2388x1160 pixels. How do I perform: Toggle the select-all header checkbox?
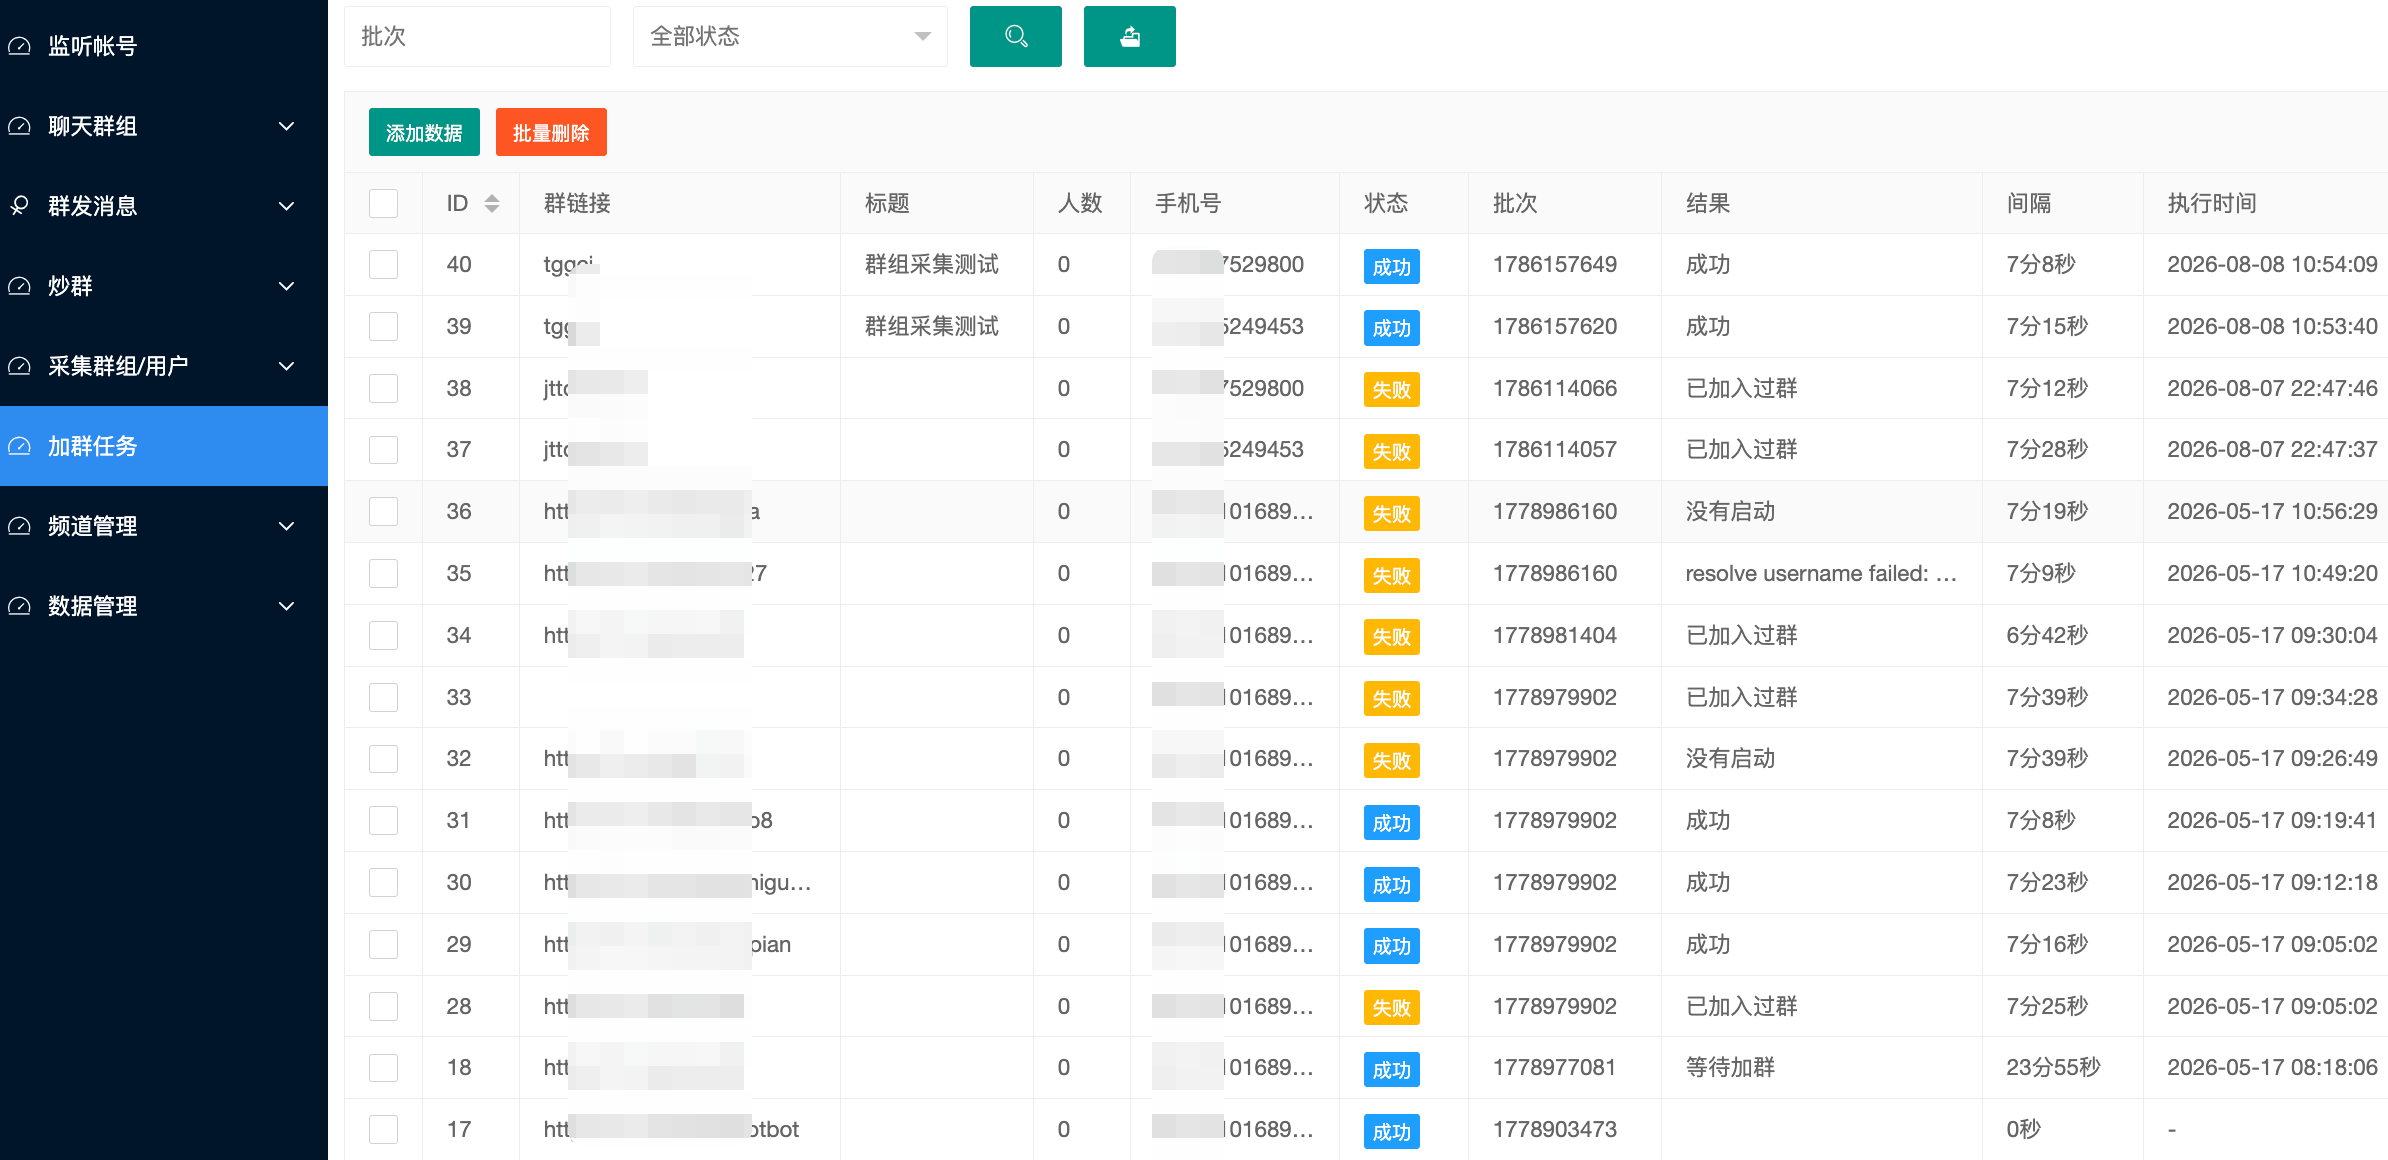(383, 204)
